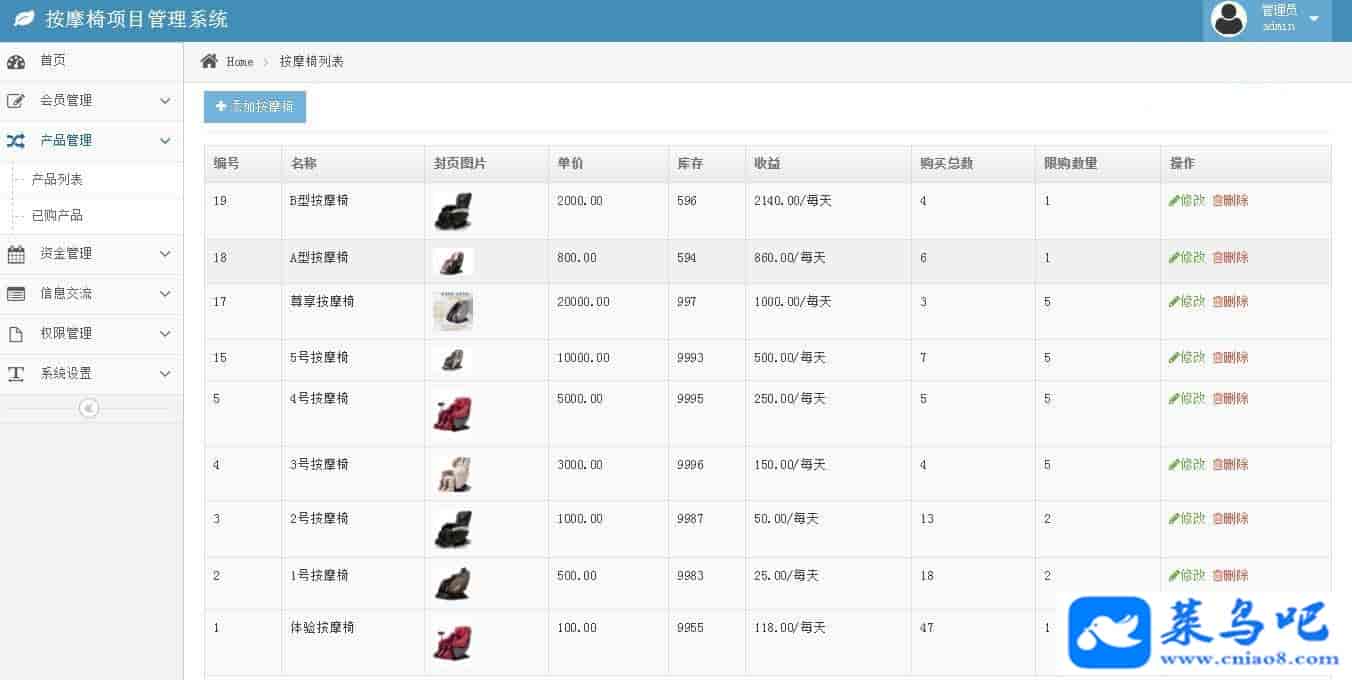This screenshot has height=680, width=1352.
Task: Click the 4号按摩椅 red chair thumbnail
Action: pyautogui.click(x=452, y=413)
